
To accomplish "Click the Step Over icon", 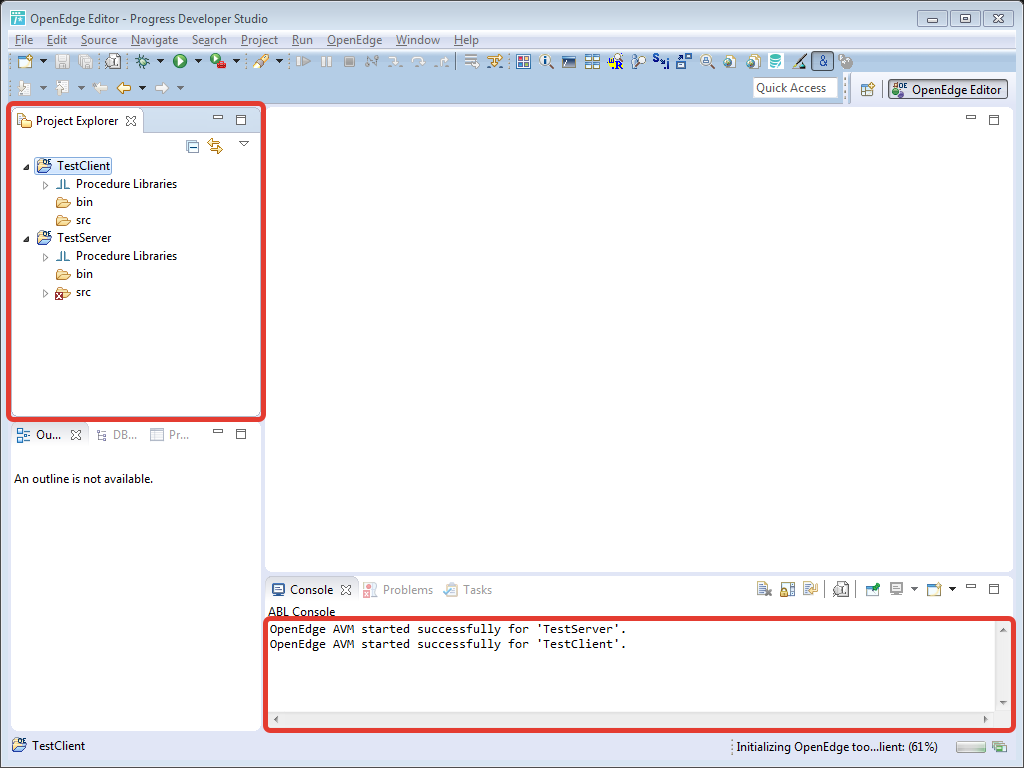I will [418, 61].
